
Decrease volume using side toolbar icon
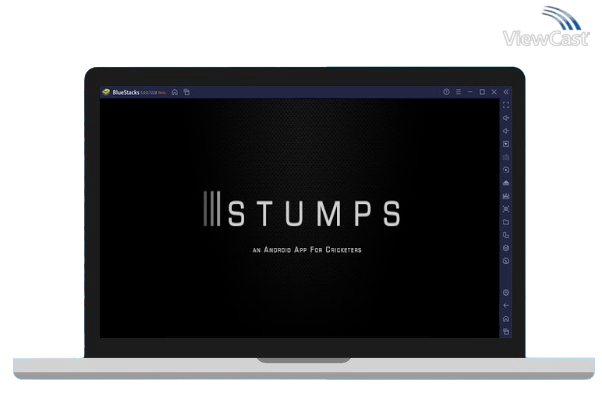pos(506,131)
